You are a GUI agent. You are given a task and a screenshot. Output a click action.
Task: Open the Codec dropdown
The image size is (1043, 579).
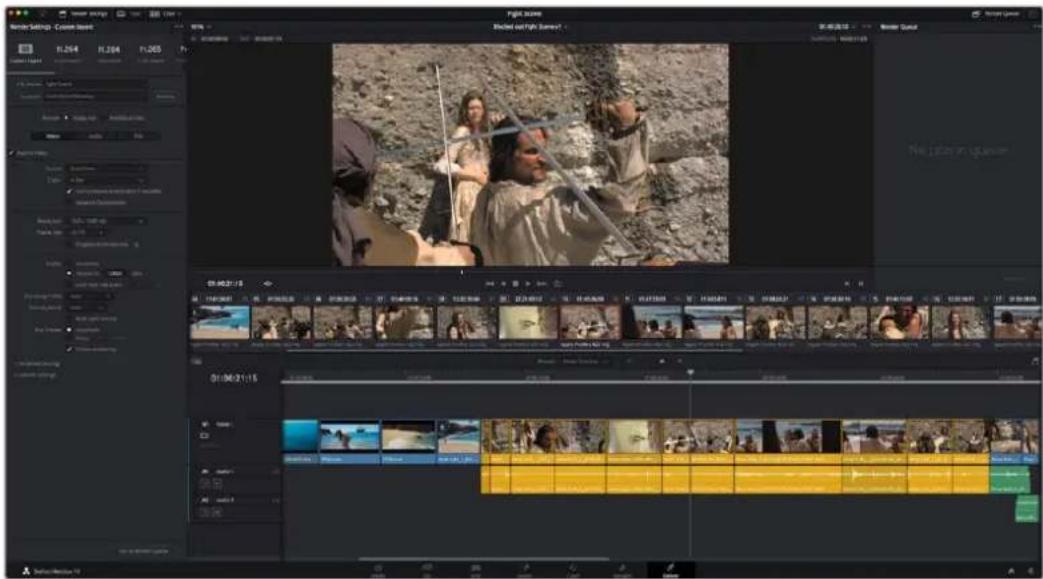(x=106, y=180)
